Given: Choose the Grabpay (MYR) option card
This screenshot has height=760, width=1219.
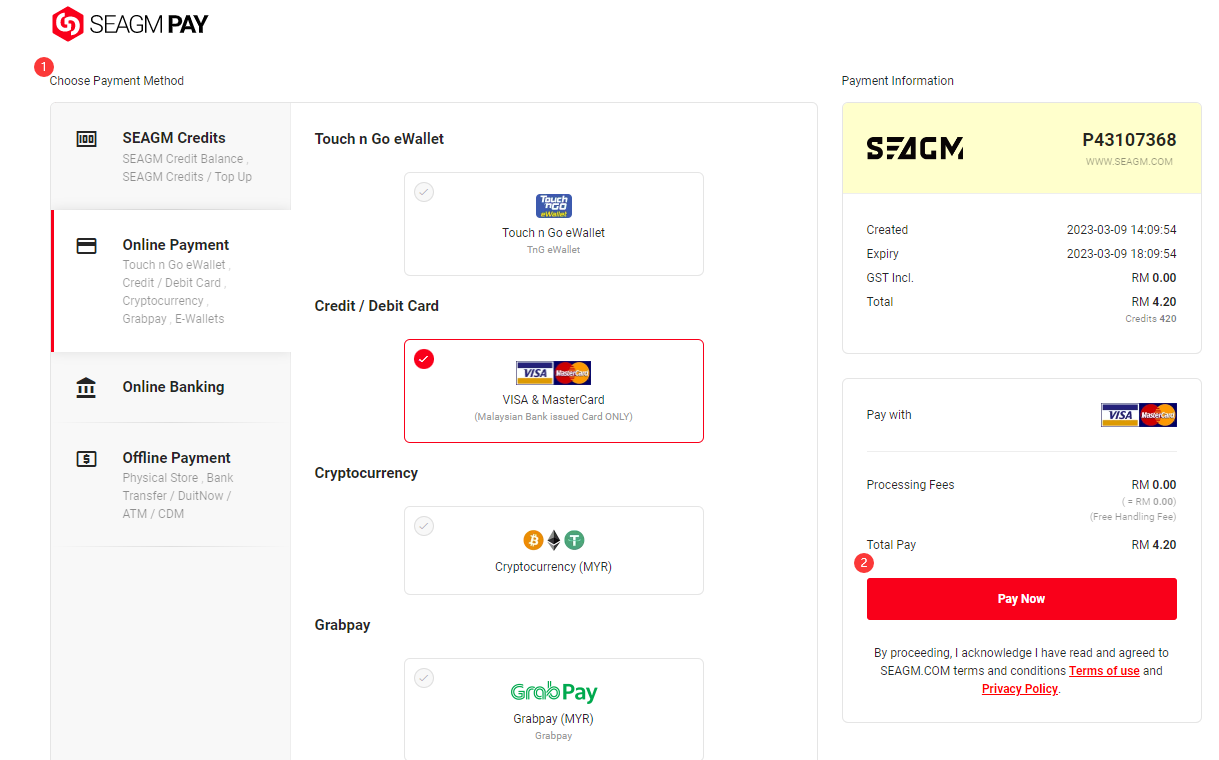Looking at the screenshot, I should (553, 709).
